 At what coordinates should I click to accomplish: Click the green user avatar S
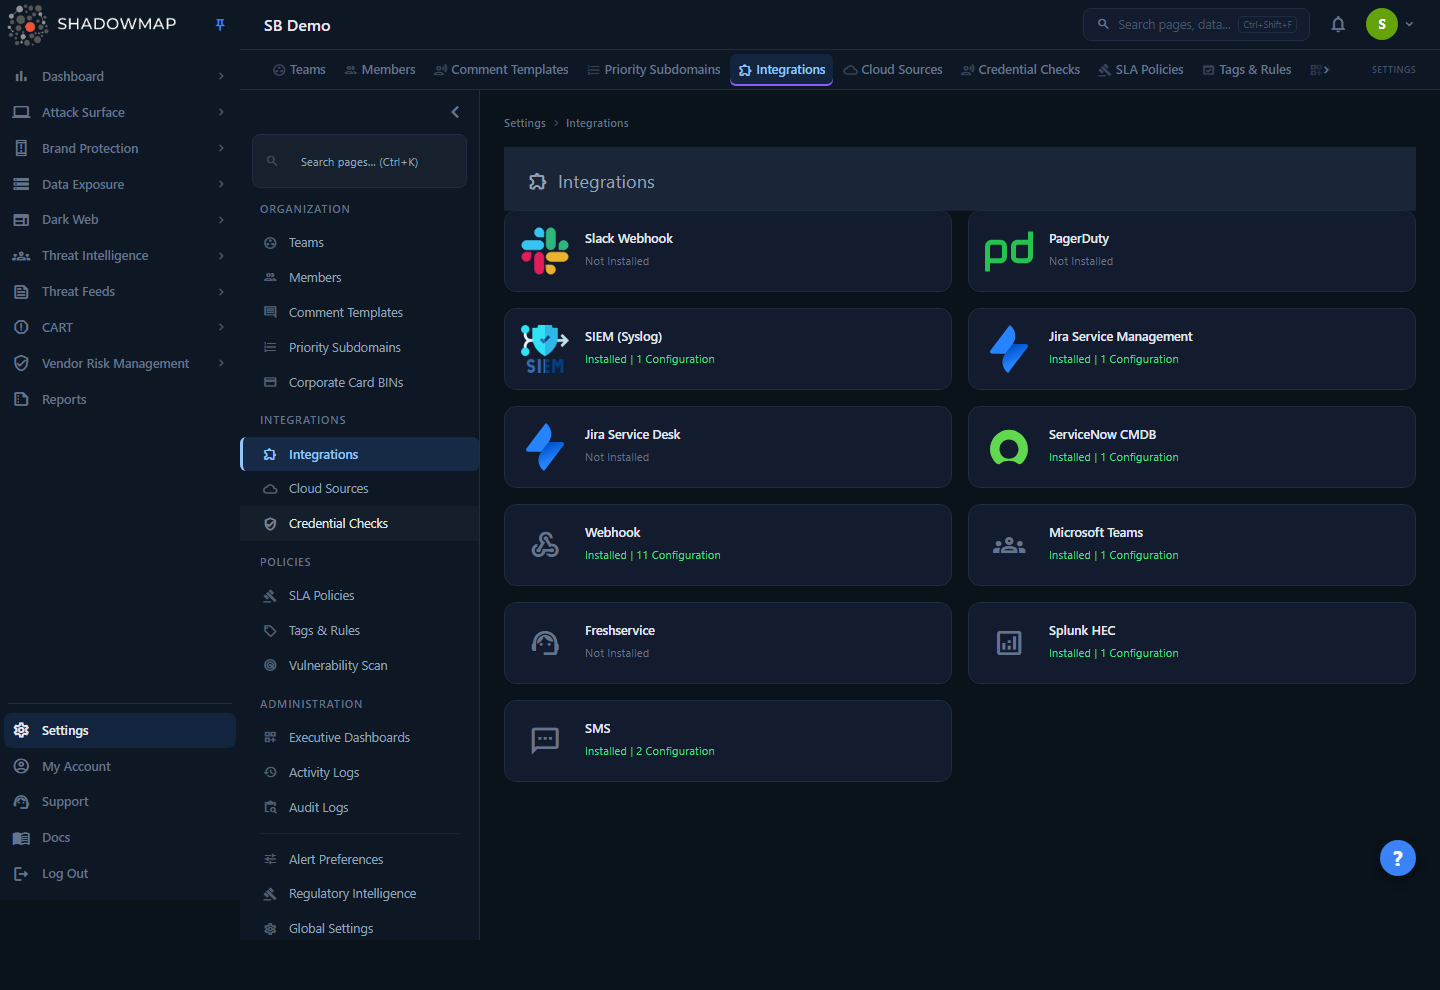point(1382,24)
